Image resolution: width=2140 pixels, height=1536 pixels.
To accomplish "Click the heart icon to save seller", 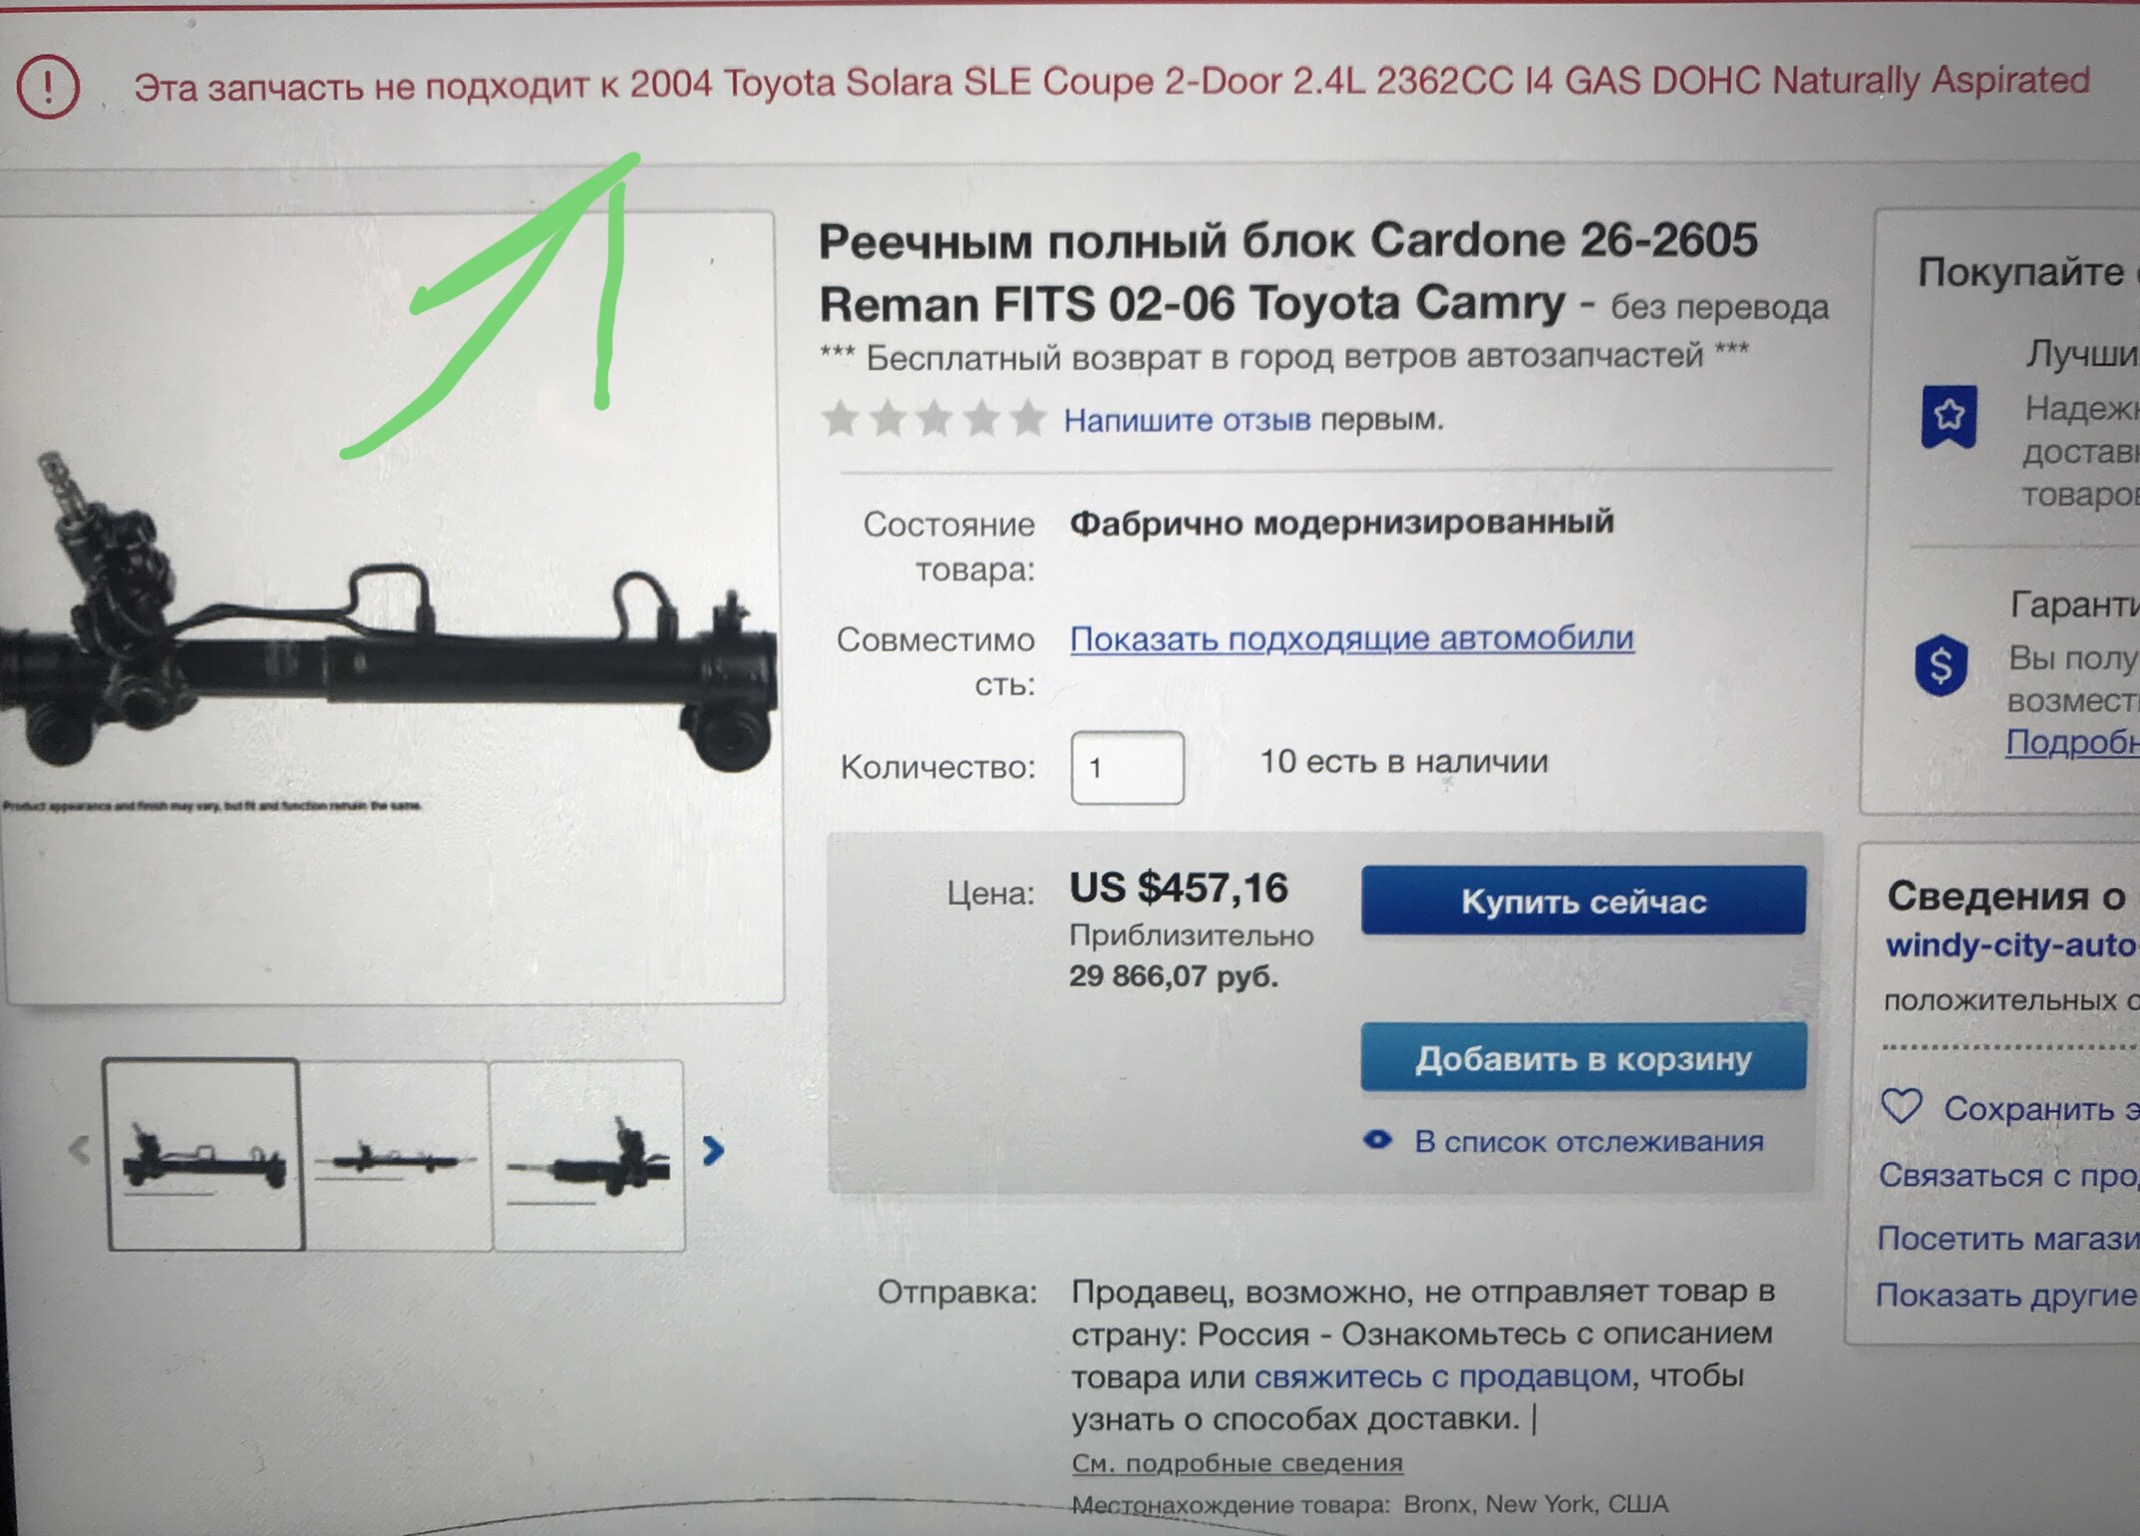I will (1900, 1106).
